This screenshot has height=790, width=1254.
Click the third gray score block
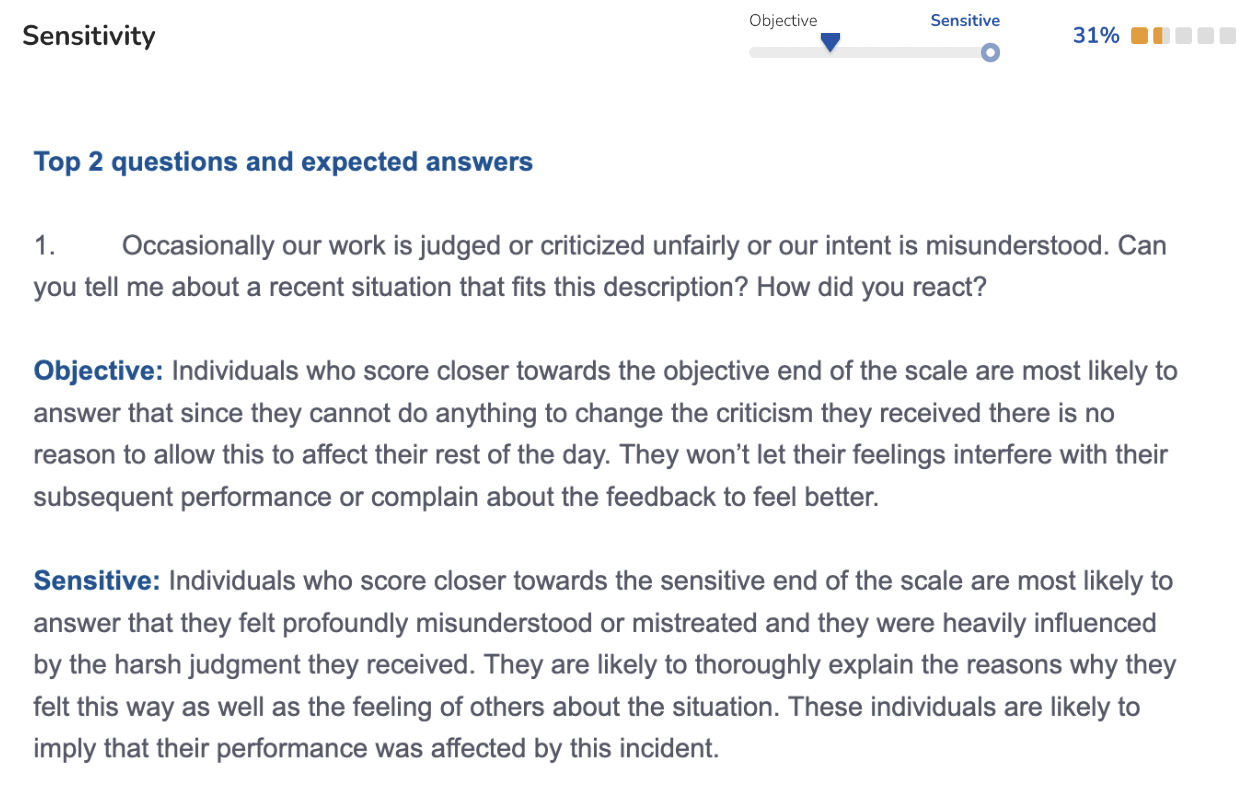1183,36
